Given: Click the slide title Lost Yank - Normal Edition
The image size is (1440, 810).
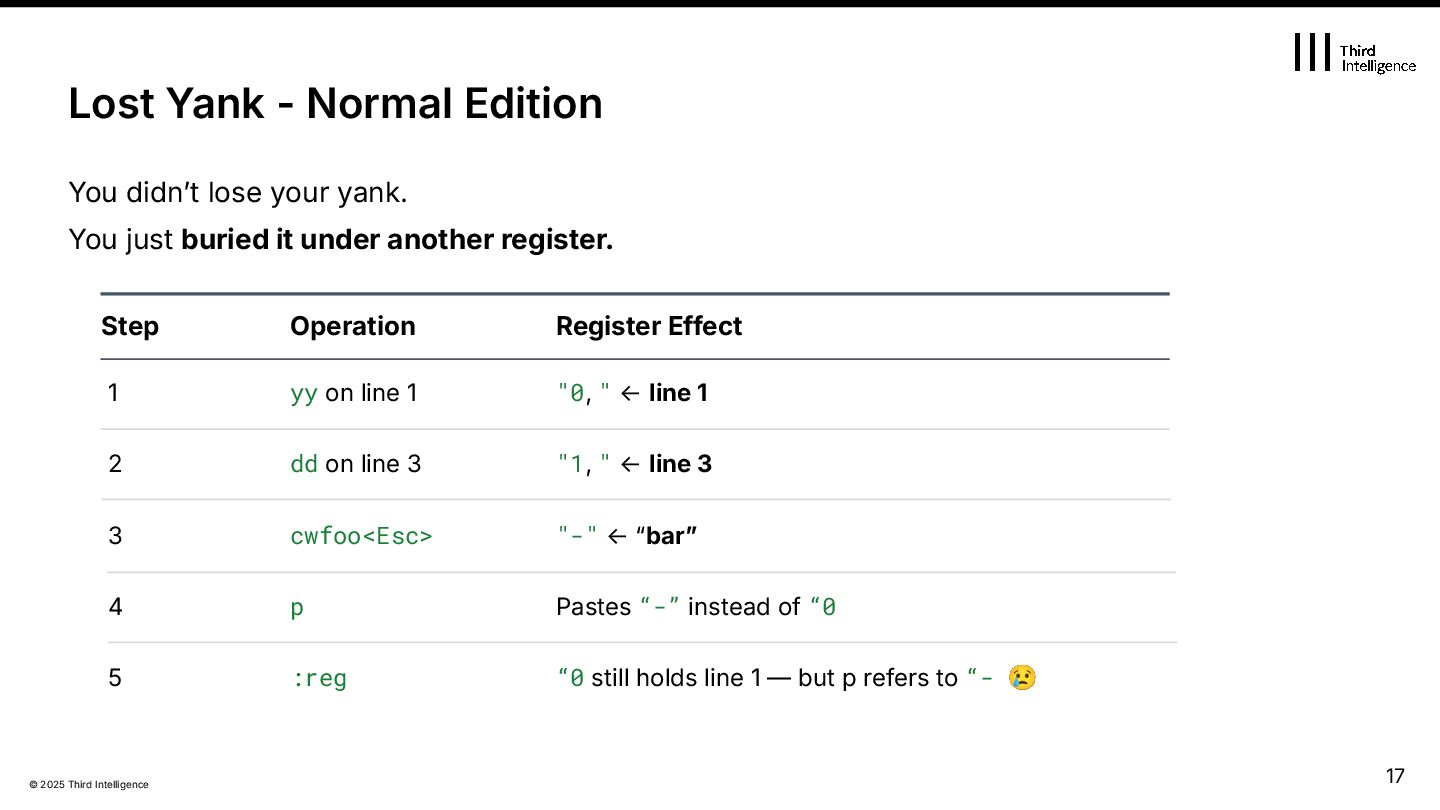Looking at the screenshot, I should pyautogui.click(x=335, y=104).
